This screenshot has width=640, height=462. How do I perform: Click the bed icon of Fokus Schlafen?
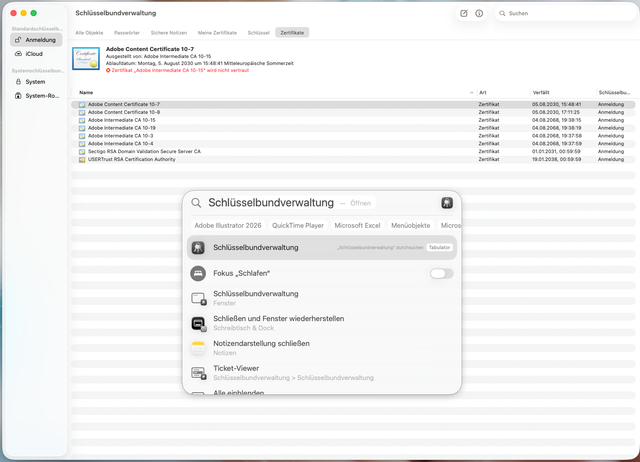pos(198,273)
